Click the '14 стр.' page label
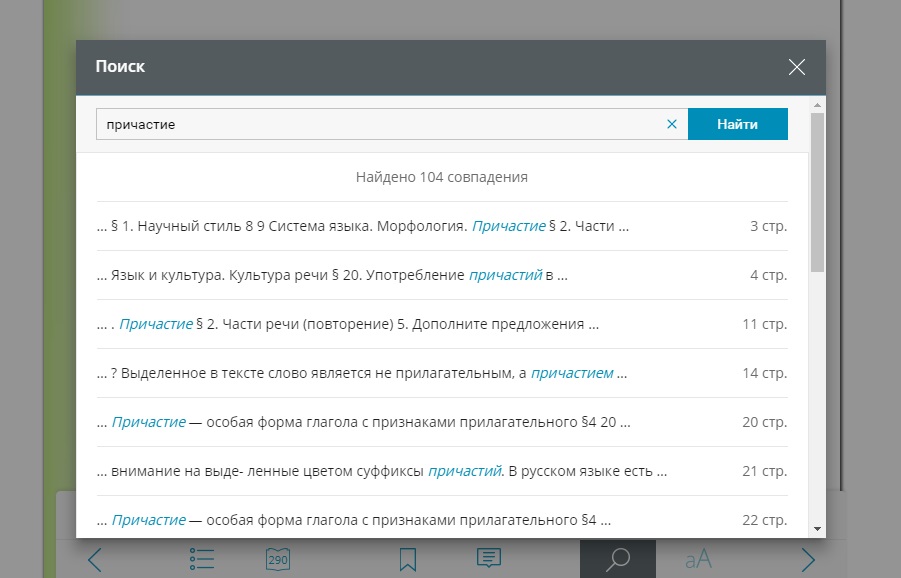This screenshot has height=578, width=901. click(764, 373)
